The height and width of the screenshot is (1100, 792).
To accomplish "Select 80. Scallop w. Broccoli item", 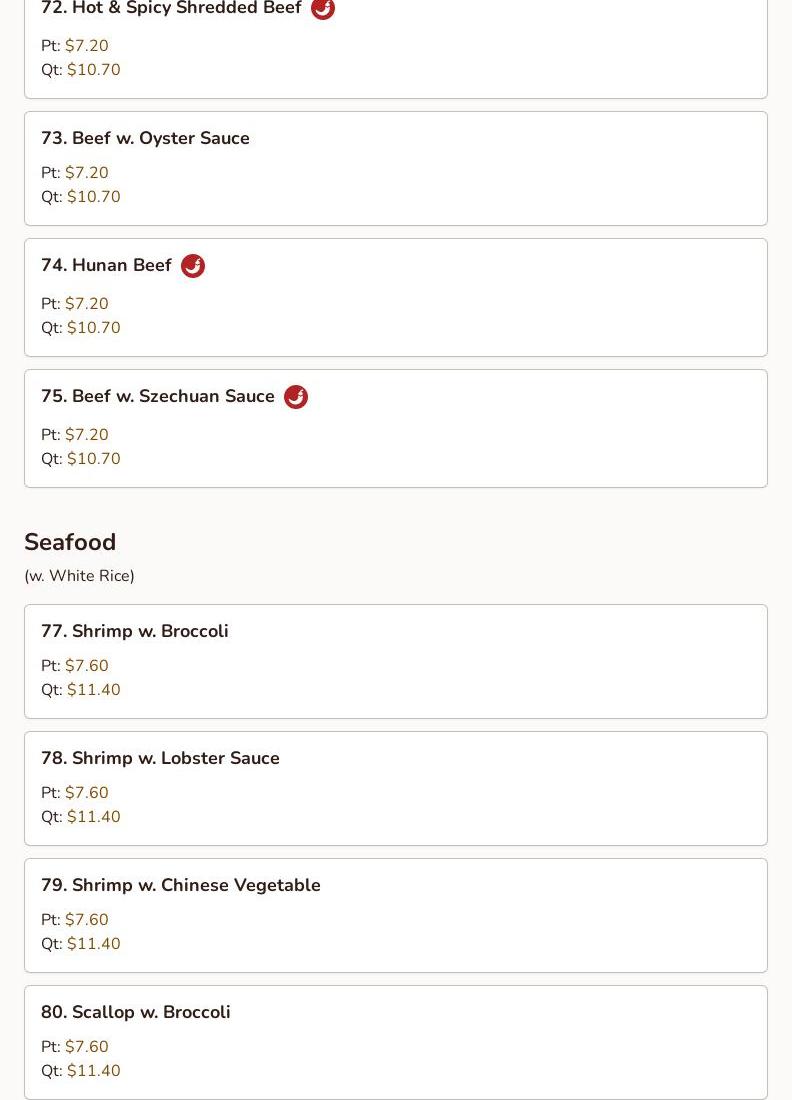I will pos(396,1042).
